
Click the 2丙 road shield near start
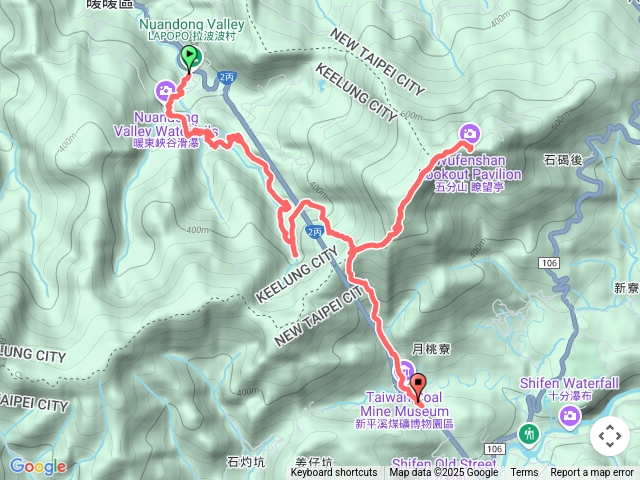(x=227, y=77)
